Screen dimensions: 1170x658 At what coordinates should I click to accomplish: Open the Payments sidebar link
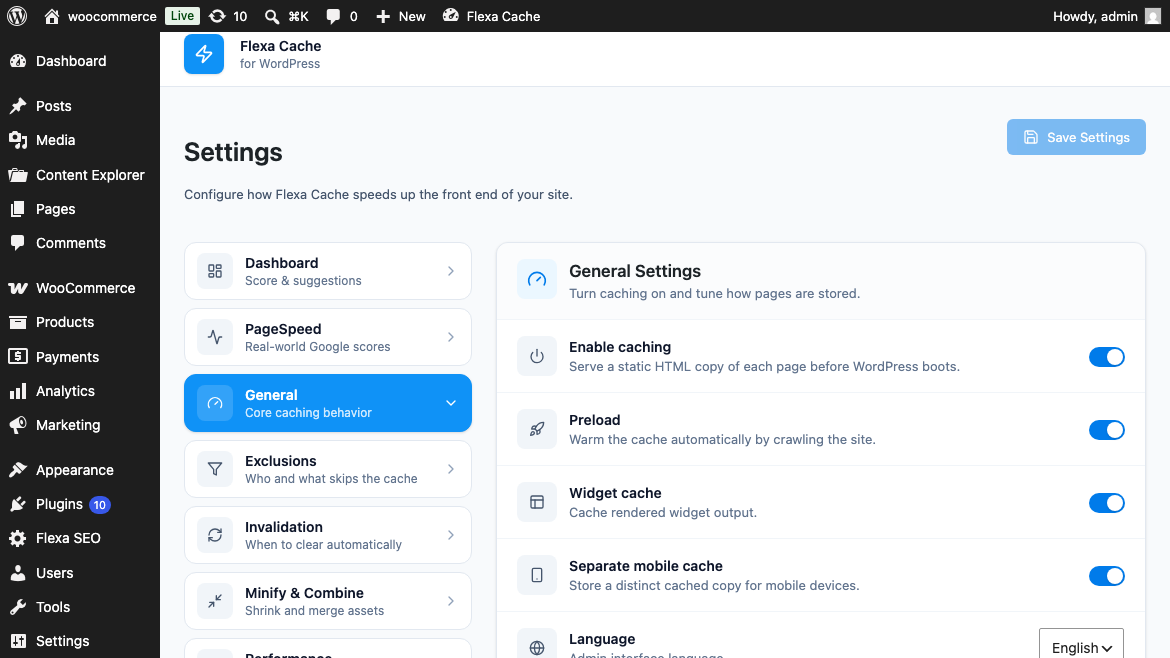coord(80,357)
